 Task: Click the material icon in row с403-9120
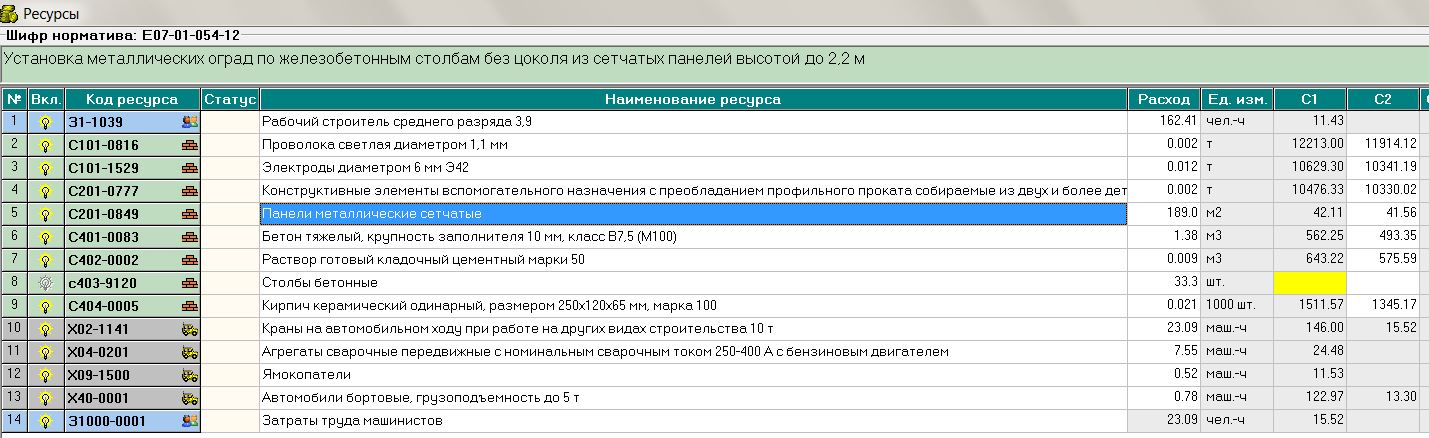pos(189,283)
